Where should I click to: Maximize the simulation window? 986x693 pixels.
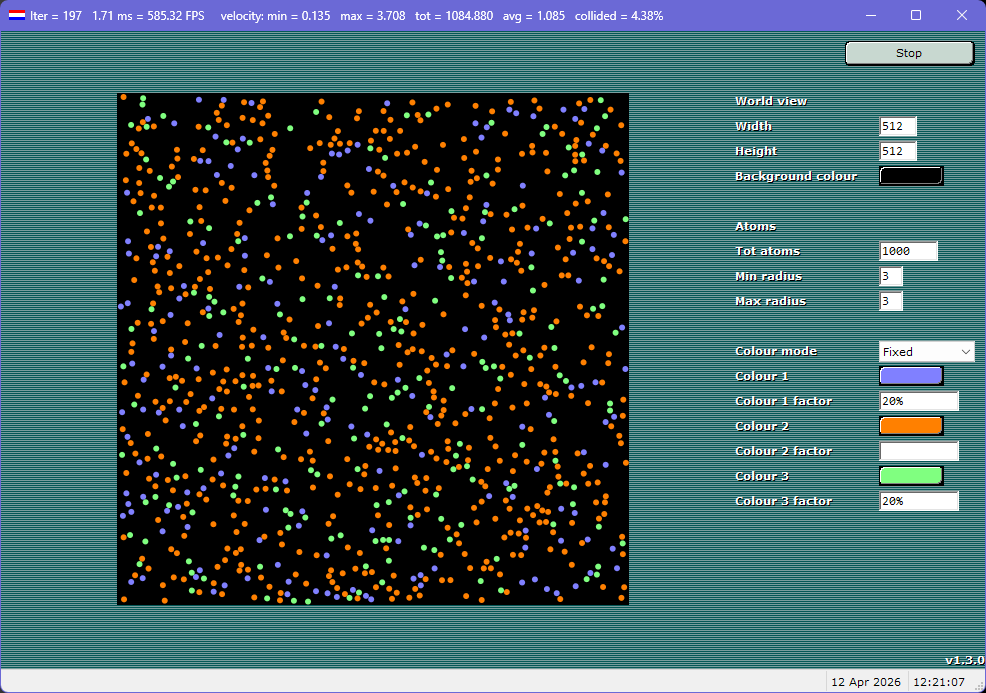[916, 16]
